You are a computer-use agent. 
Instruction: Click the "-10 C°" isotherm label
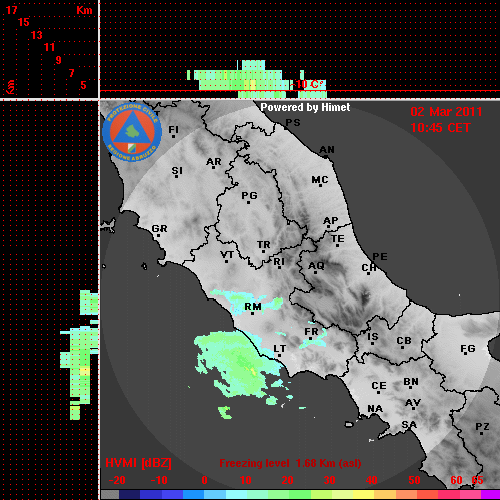coord(307,84)
